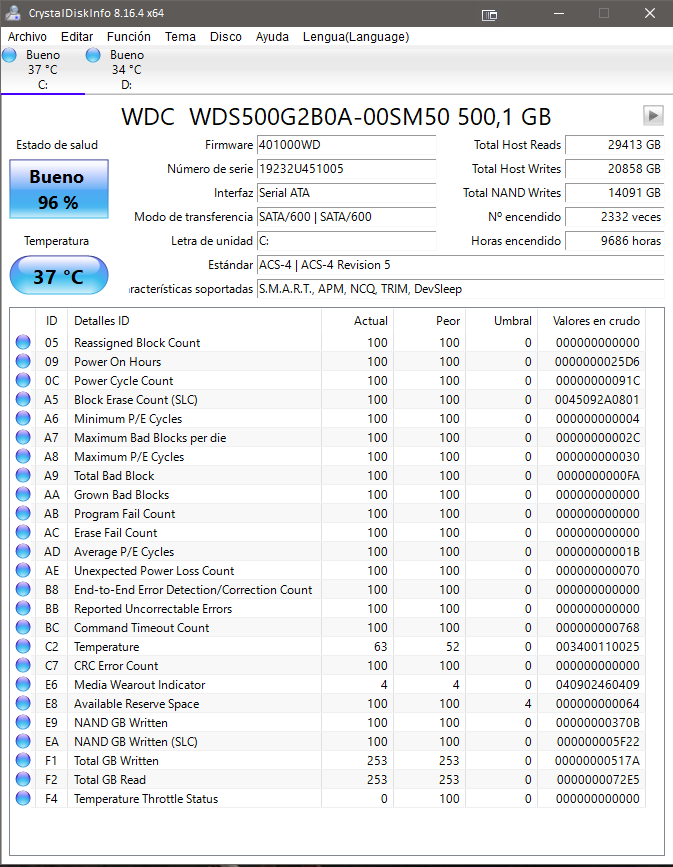673x867 pixels.
Task: Click the status orb for Total Bad Block
Action: click(23, 476)
